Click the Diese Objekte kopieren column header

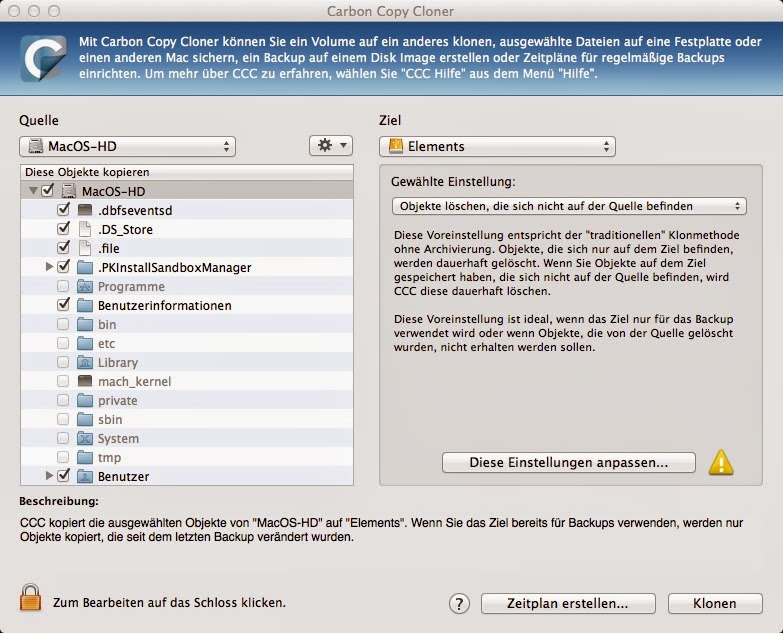click(x=187, y=172)
